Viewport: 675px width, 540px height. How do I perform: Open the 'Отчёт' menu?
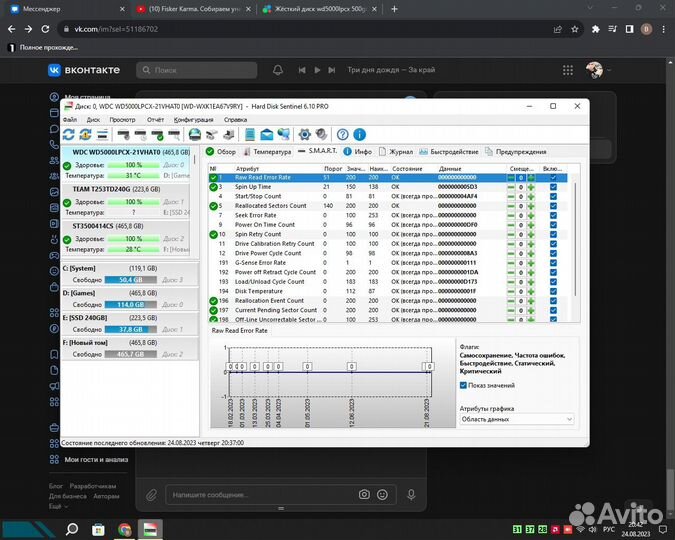coord(155,119)
